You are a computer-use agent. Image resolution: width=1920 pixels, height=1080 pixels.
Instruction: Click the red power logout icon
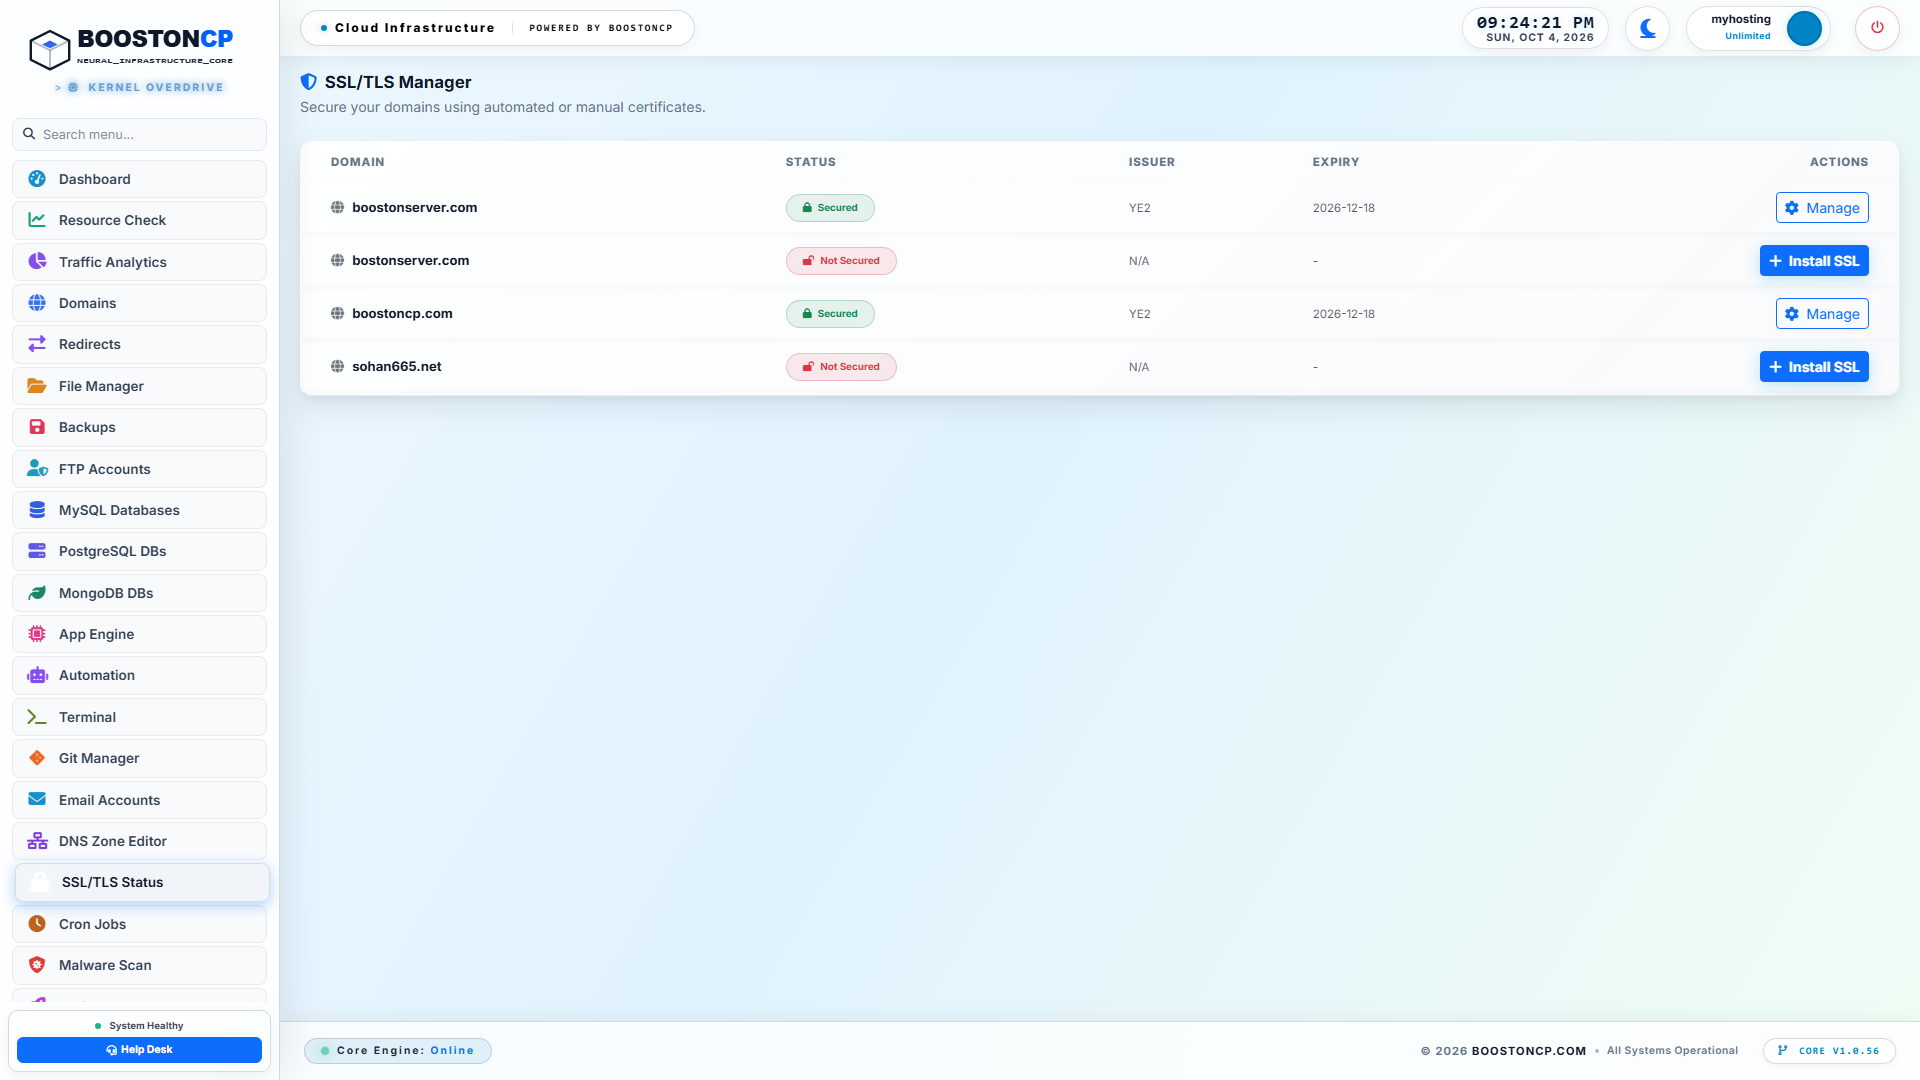1877,28
